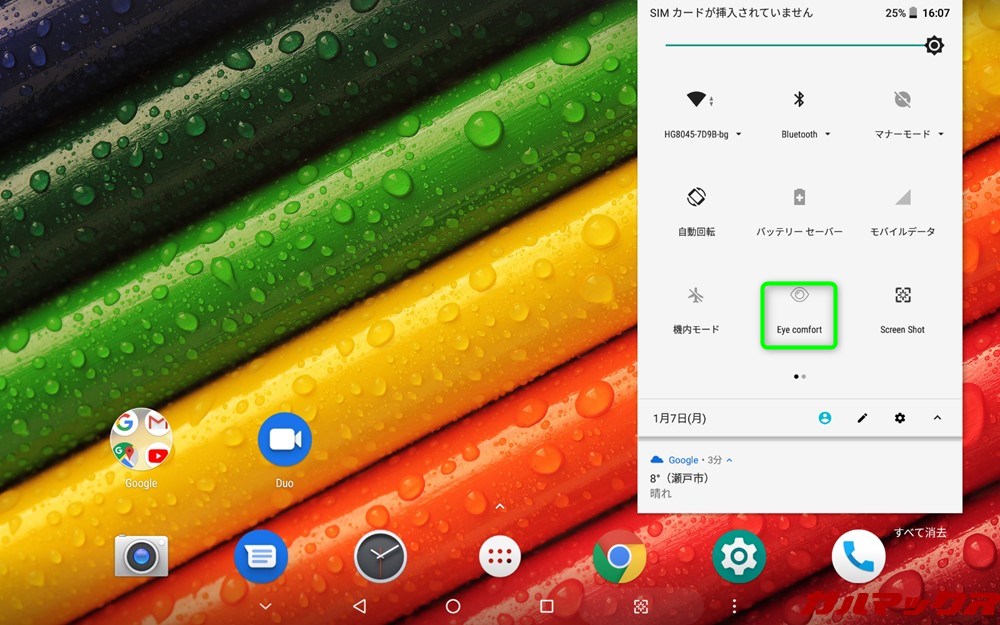
Task: Open the app drawer
Action: [x=499, y=556]
